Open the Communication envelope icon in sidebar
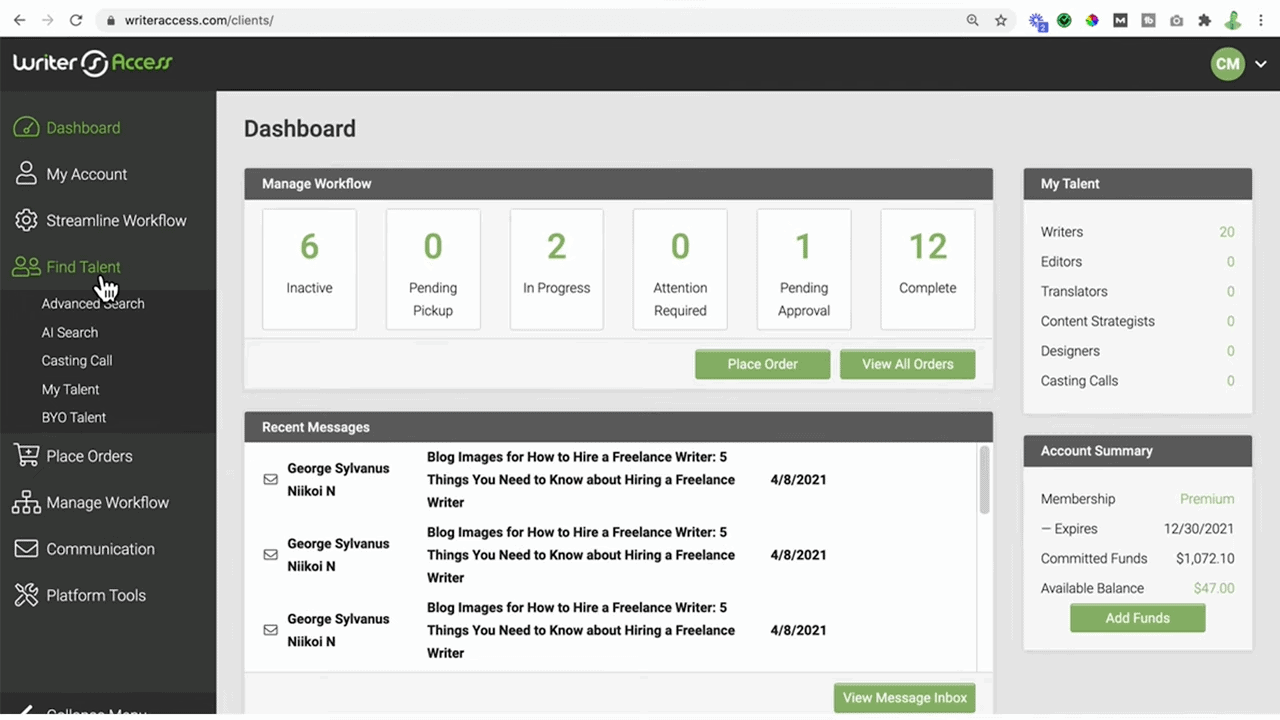 coord(26,549)
